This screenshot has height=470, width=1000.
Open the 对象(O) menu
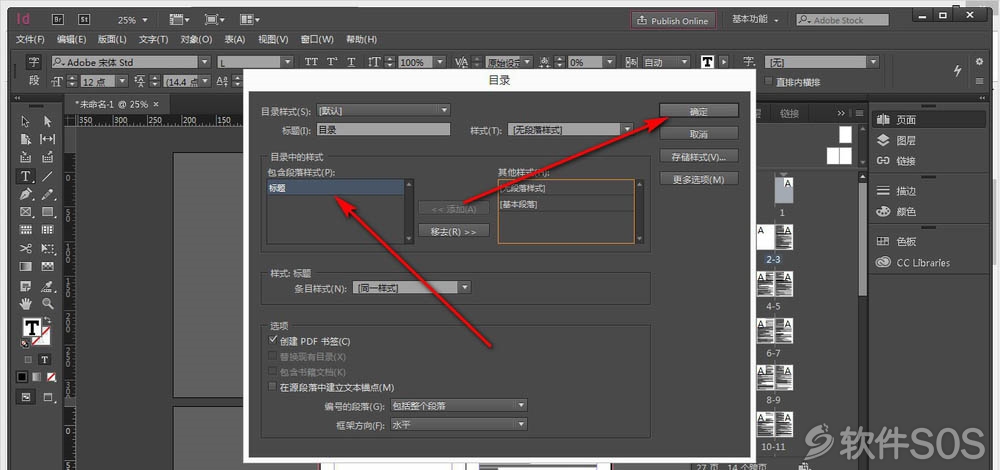196,40
